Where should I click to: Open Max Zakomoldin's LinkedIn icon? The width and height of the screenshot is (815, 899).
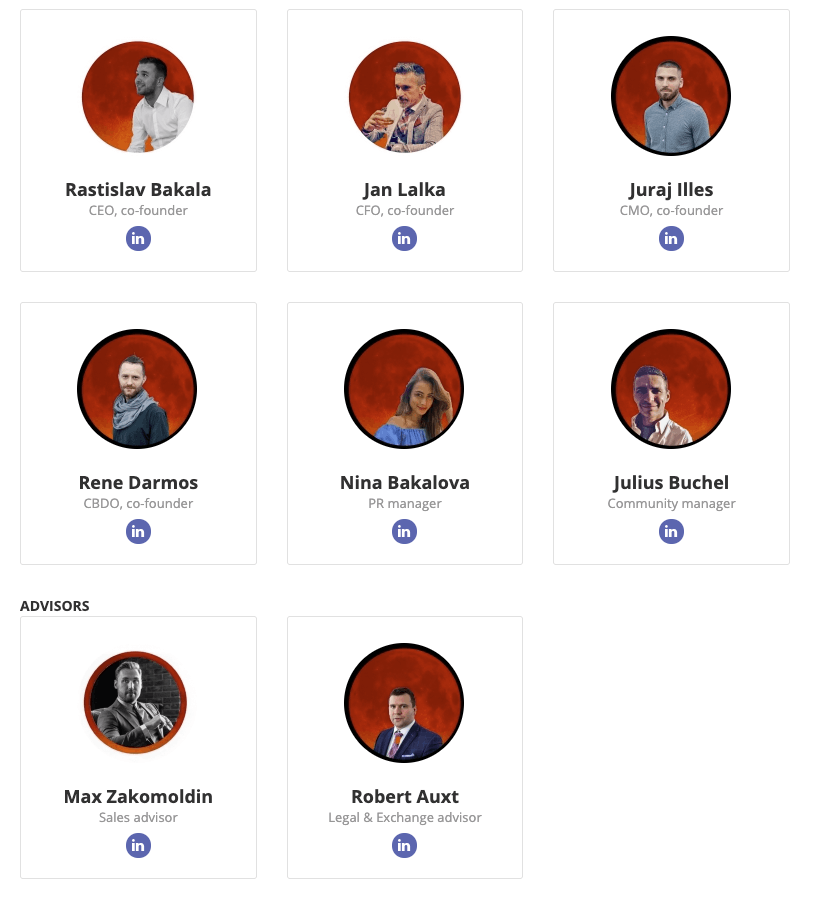(x=138, y=846)
